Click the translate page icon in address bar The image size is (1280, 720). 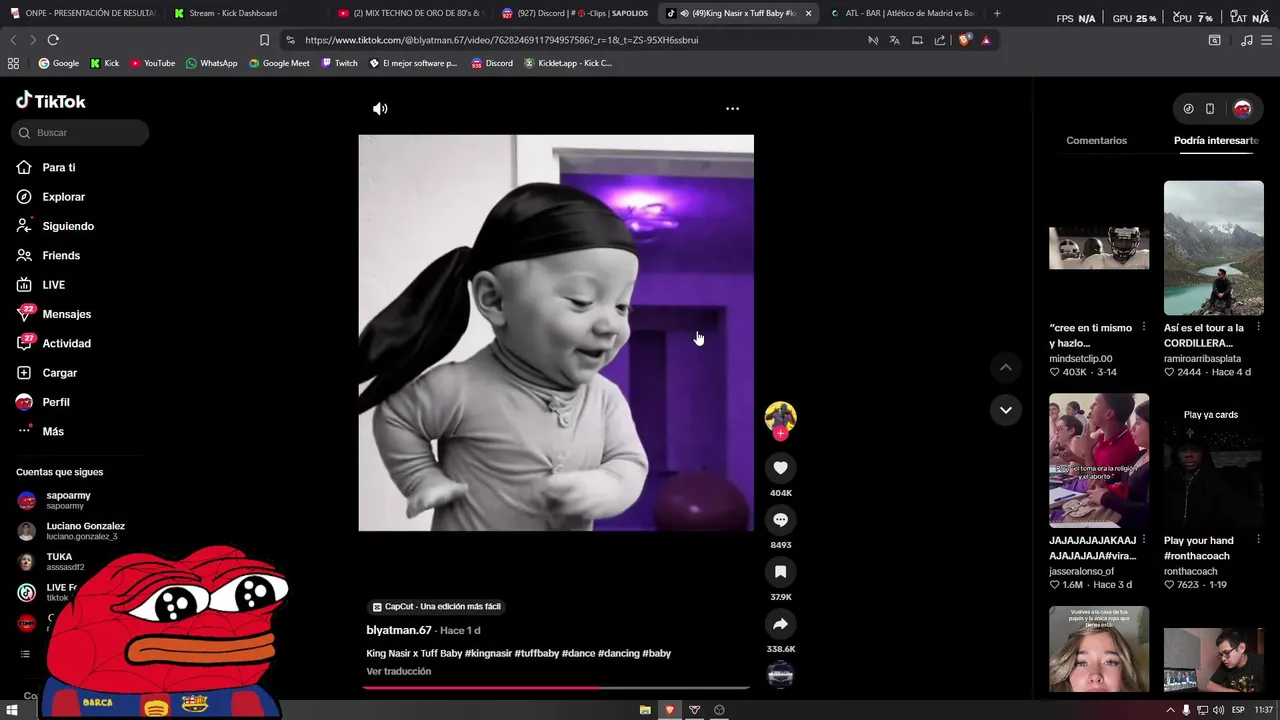(x=894, y=40)
